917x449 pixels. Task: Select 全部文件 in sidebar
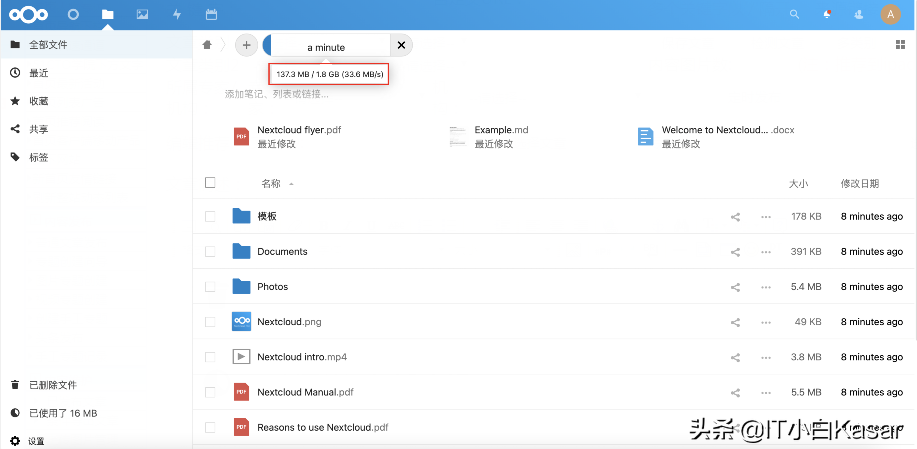[96, 44]
